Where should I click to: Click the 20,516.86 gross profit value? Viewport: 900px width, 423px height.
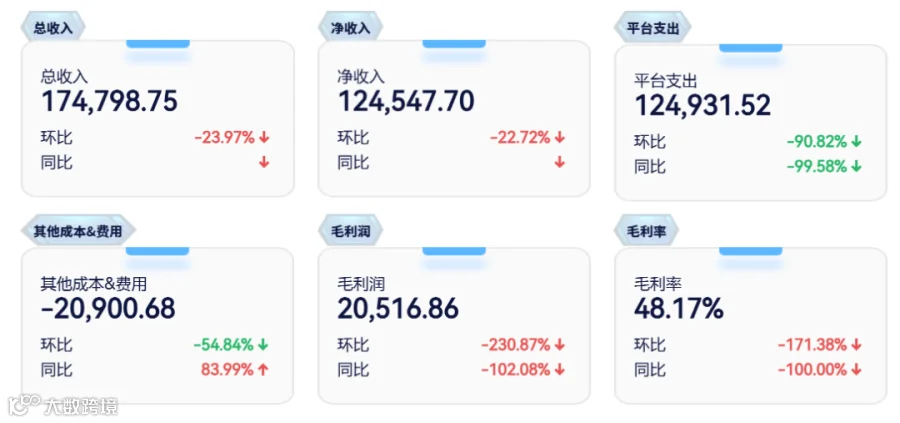pyautogui.click(x=398, y=309)
